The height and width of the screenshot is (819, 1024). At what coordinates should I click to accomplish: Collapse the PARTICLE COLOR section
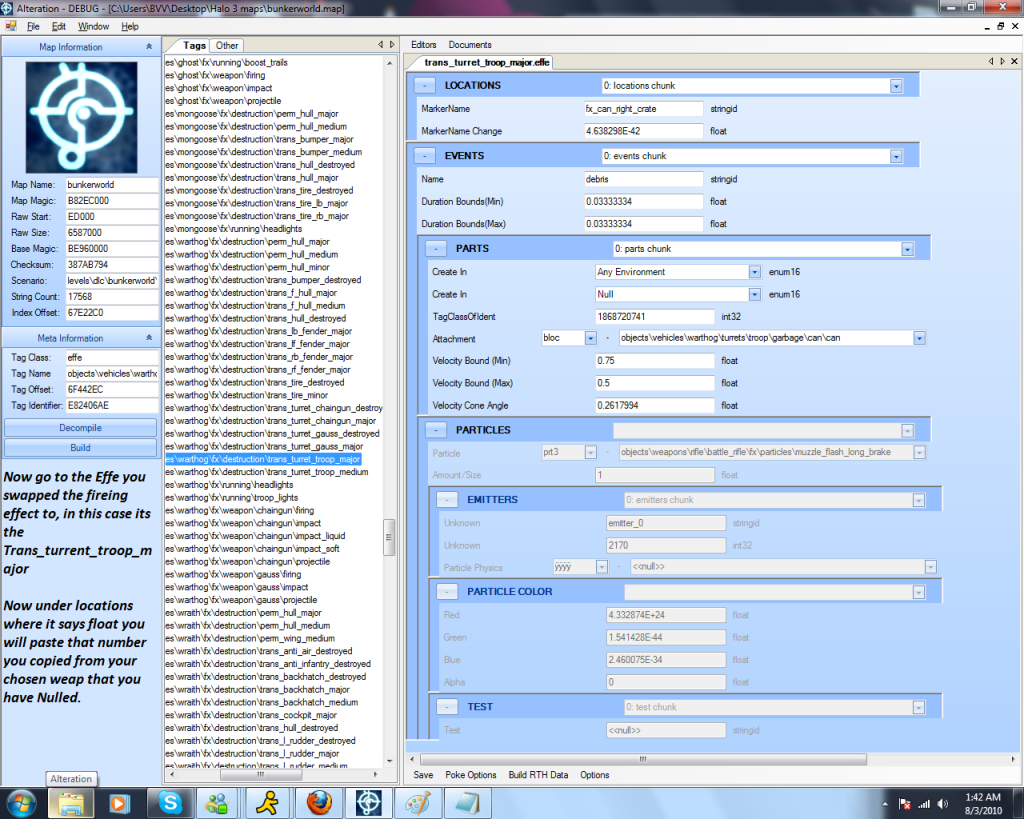pos(447,592)
